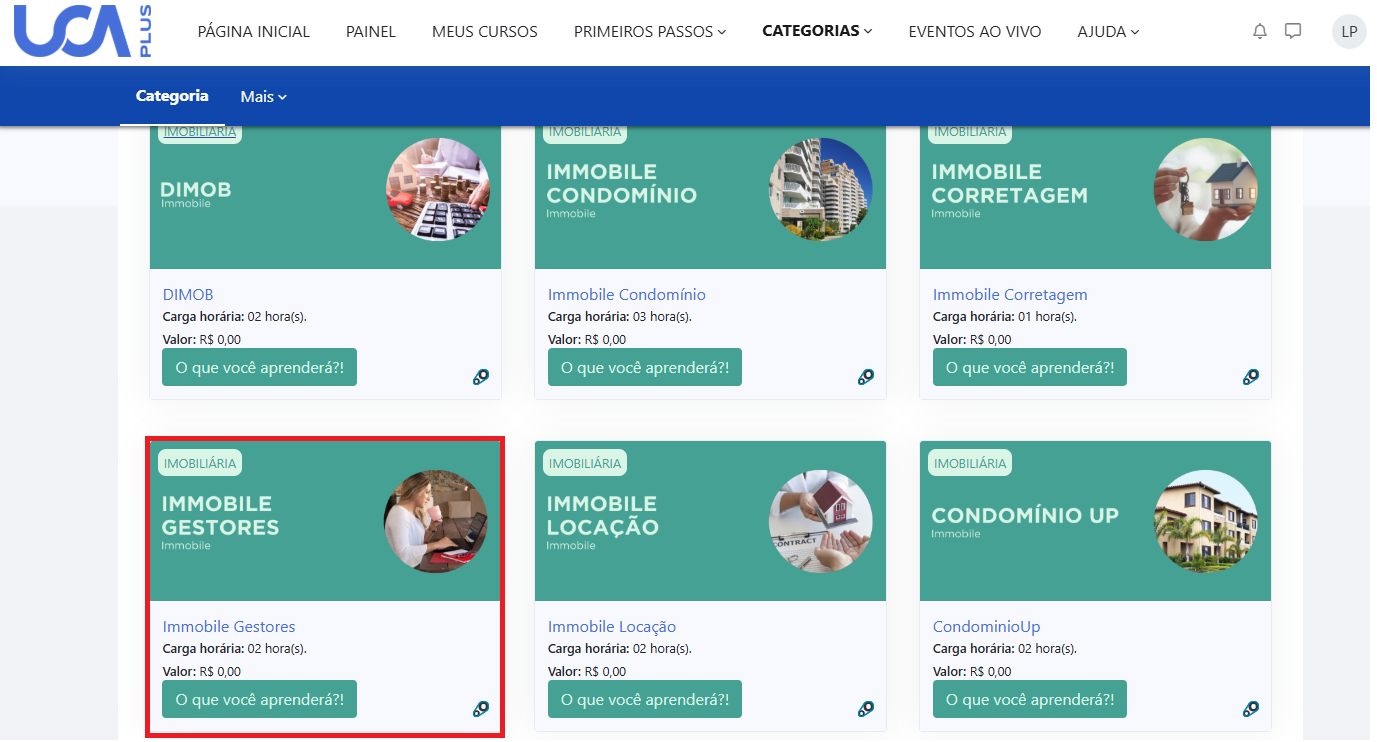Screen dimensions: 1377x742
Task: Go to Página Inicial
Action: pos(254,32)
